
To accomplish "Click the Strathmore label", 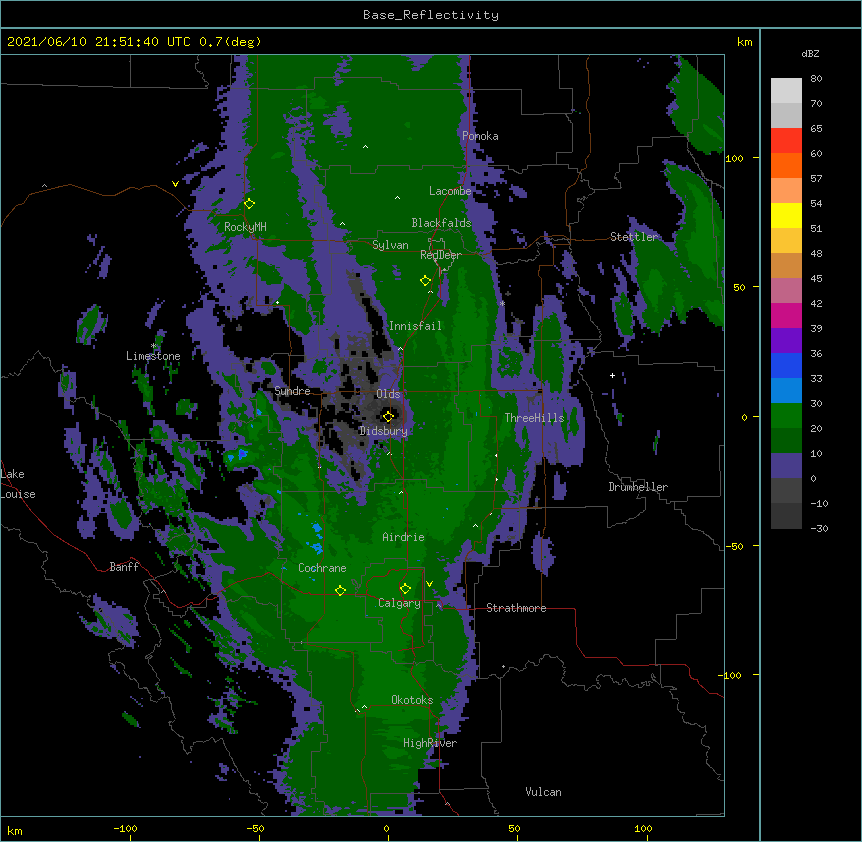I will click(x=516, y=608).
